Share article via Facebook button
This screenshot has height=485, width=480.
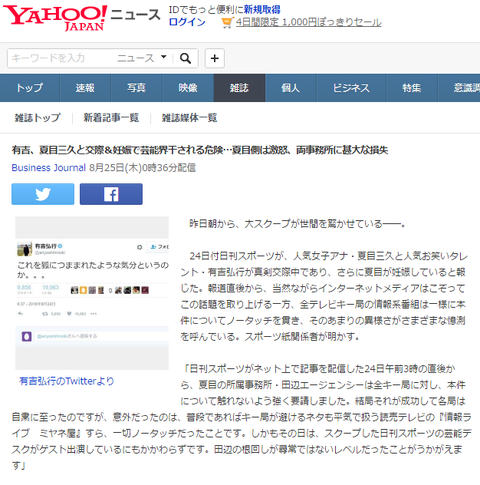coord(111,194)
